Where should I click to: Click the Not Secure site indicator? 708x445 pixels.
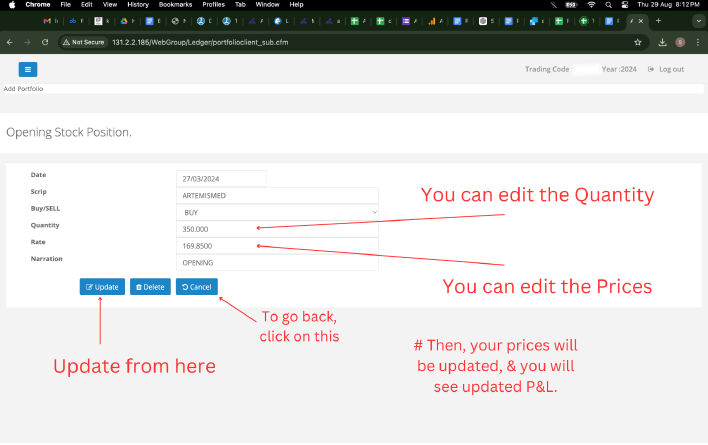pyautogui.click(x=84, y=42)
